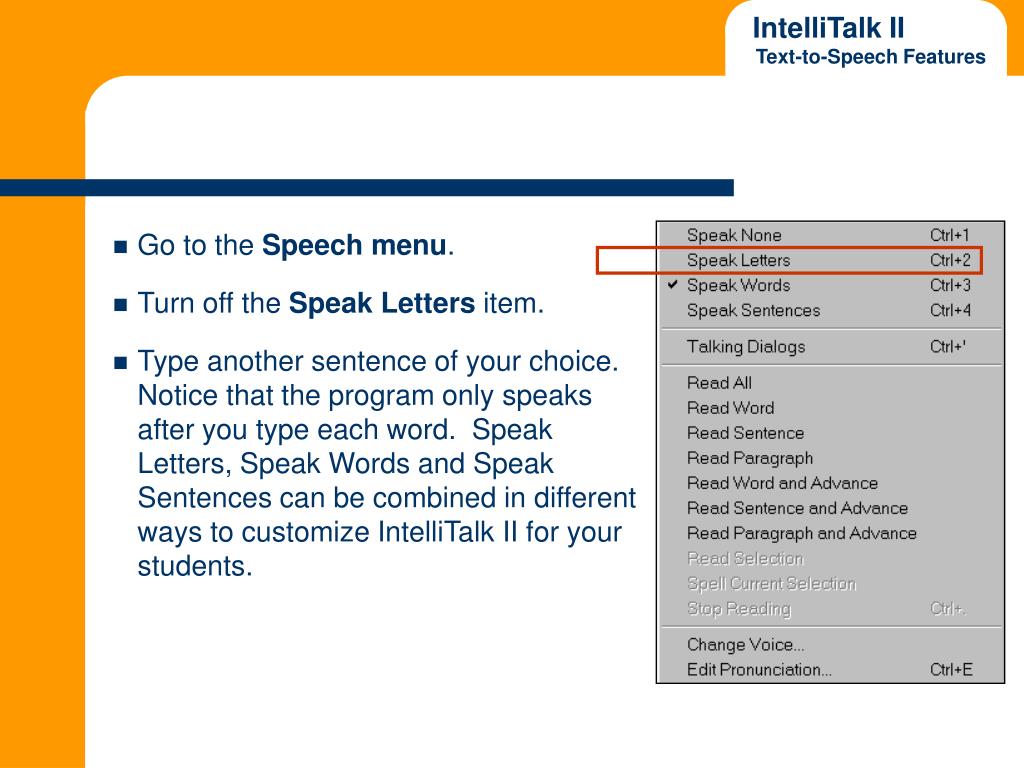
Task: Click the Text-to-Speech Features subtitle
Action: coord(871,57)
